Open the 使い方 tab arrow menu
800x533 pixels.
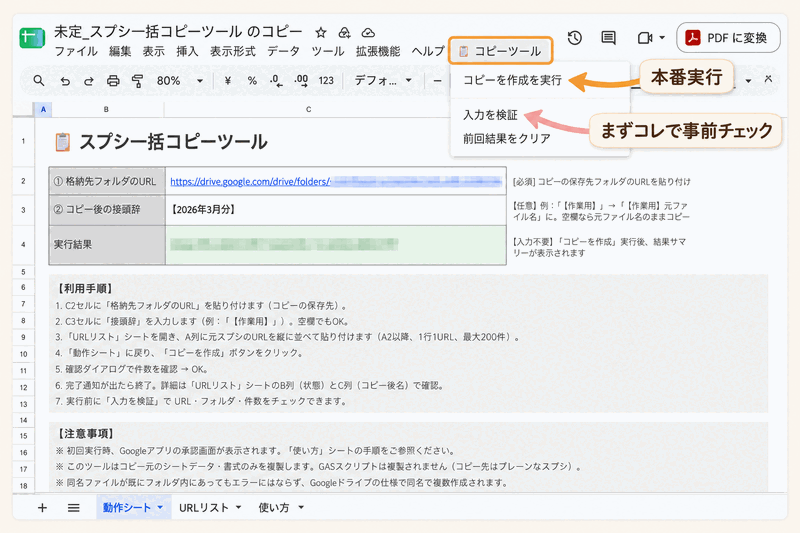[301, 507]
